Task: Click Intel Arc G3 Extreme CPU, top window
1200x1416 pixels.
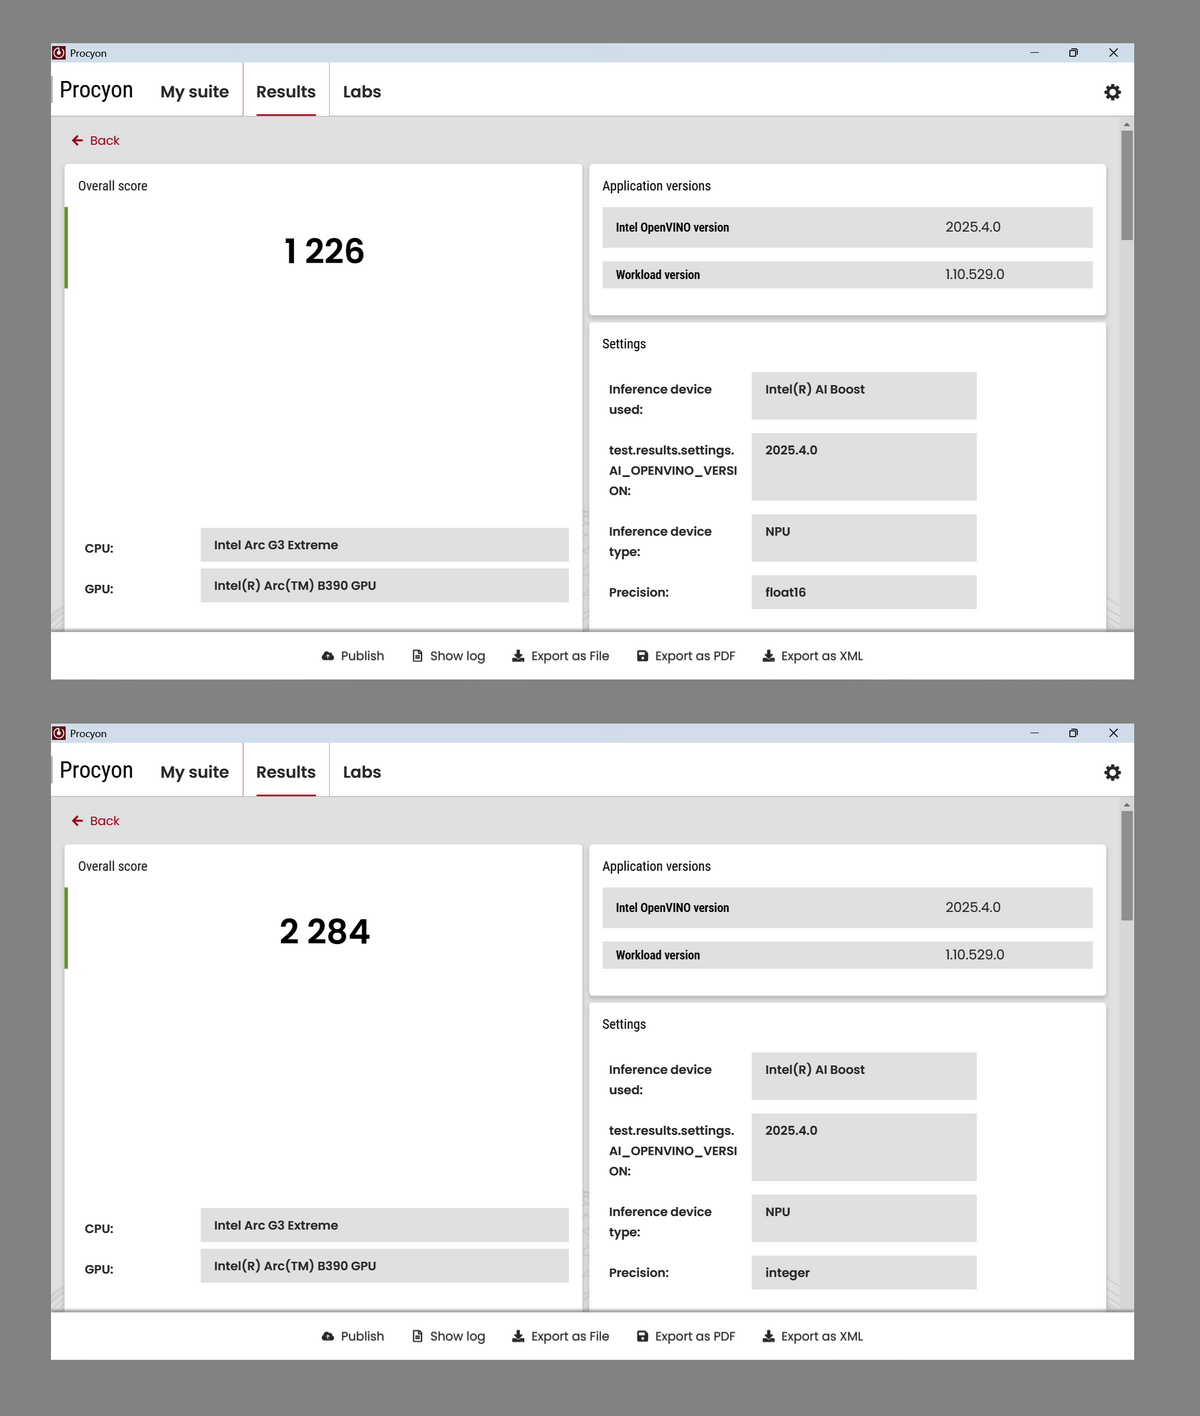Action: pyautogui.click(x=384, y=545)
